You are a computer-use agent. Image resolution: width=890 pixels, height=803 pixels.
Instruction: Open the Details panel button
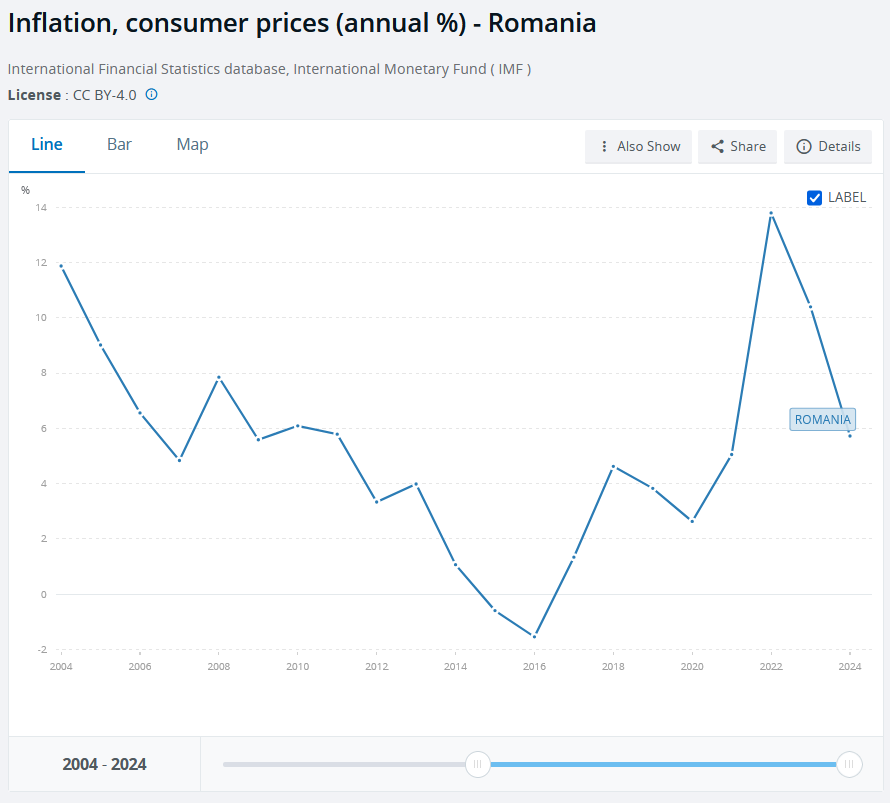tap(828, 146)
